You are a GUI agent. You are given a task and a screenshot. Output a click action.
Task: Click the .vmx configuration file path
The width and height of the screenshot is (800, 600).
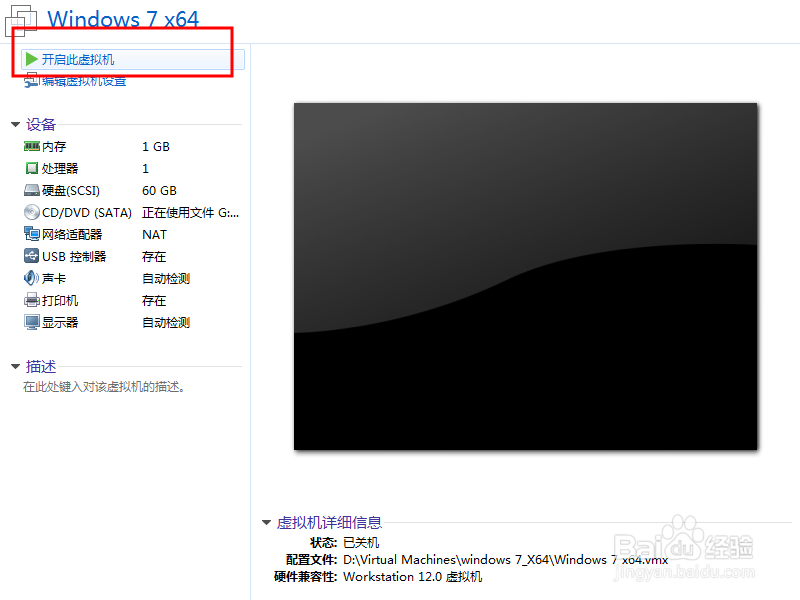point(506,560)
